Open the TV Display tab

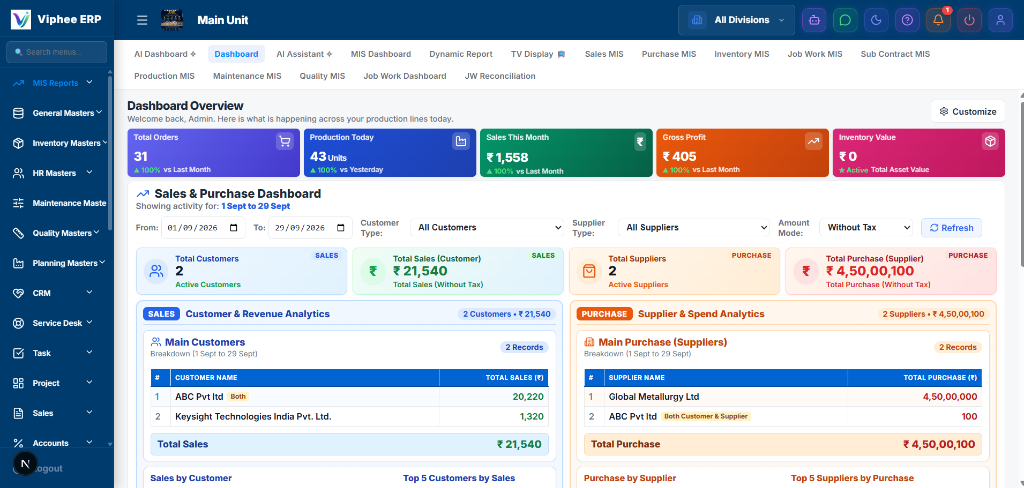[x=538, y=54]
